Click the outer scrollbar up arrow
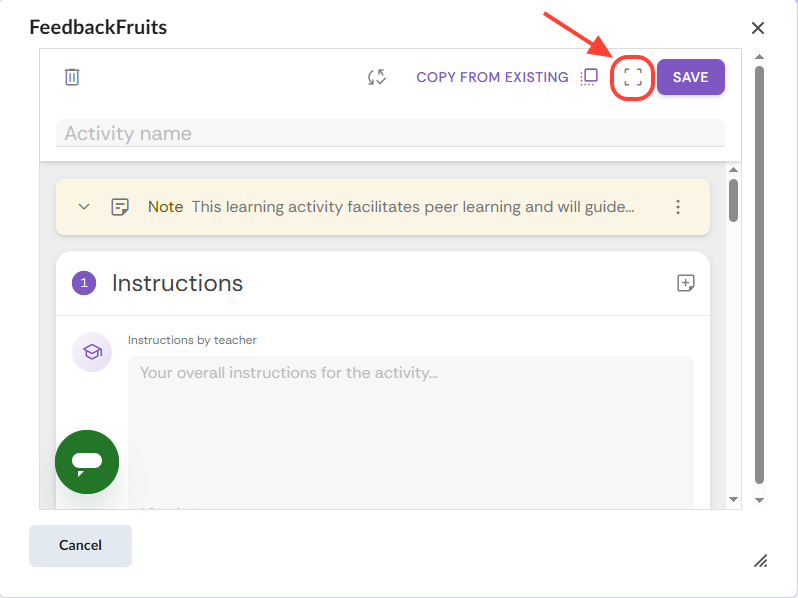The width and height of the screenshot is (798, 598). (x=759, y=57)
